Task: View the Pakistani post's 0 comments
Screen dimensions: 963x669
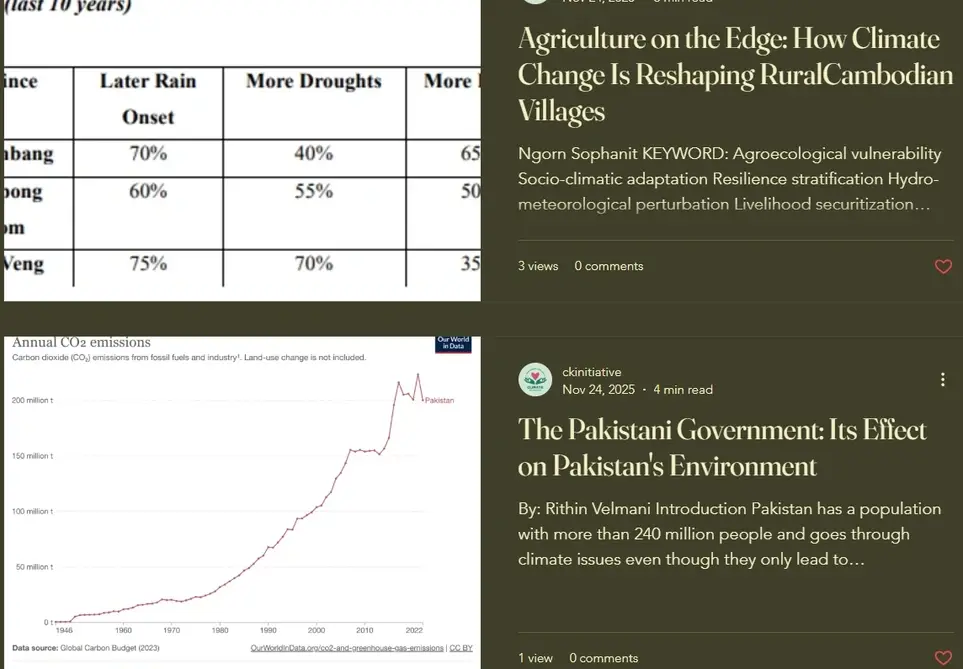Action: (x=604, y=658)
